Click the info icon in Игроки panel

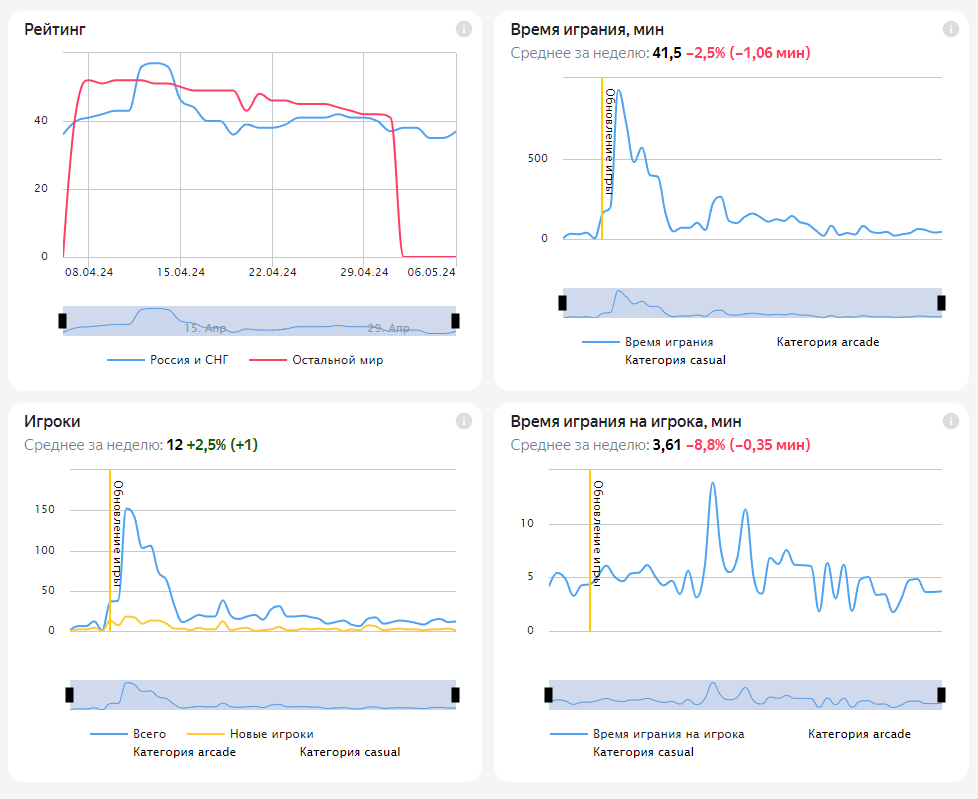point(463,421)
